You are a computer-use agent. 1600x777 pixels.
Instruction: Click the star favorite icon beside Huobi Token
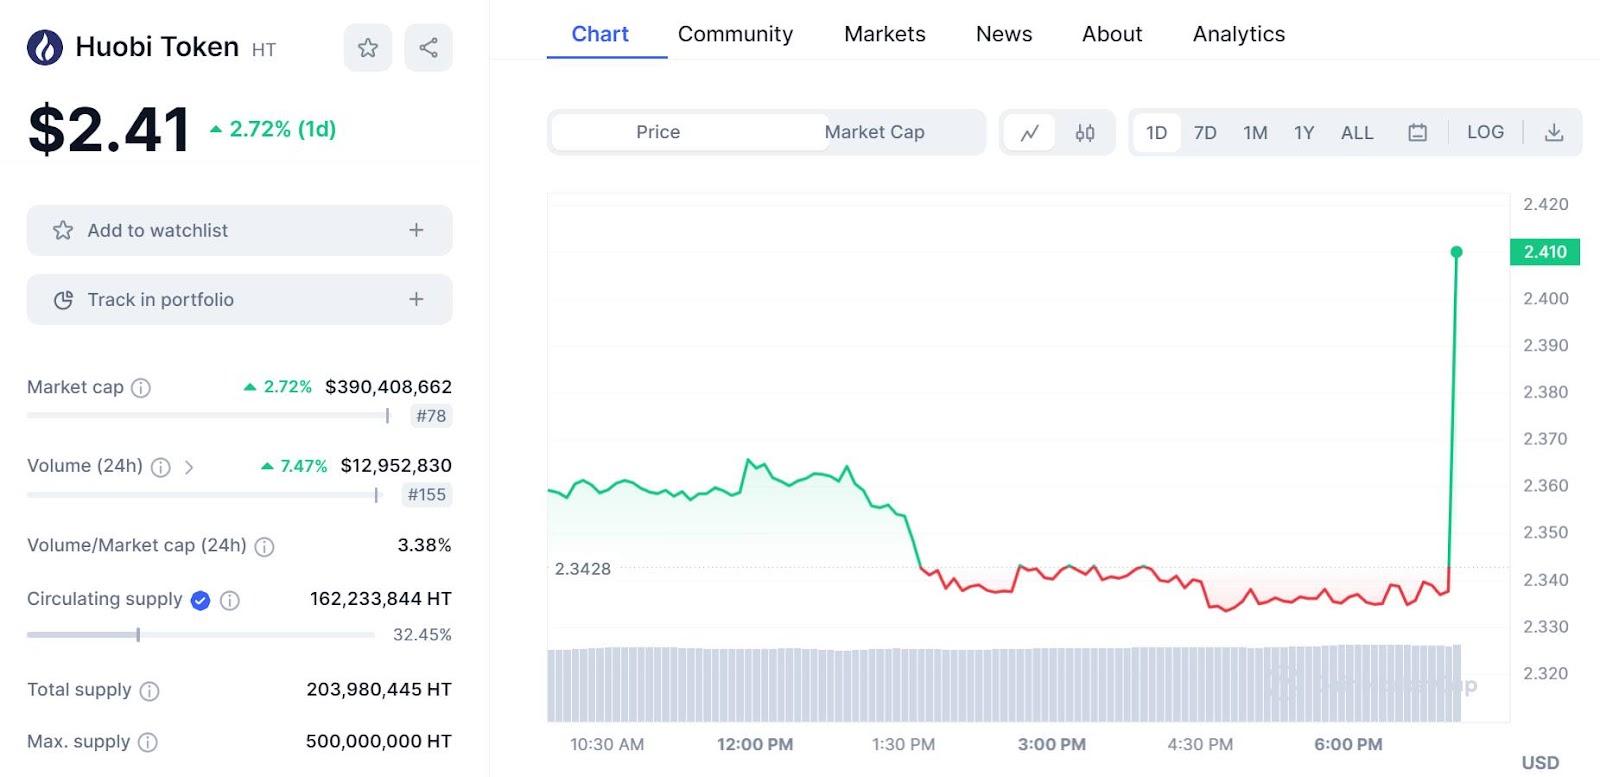tap(368, 48)
